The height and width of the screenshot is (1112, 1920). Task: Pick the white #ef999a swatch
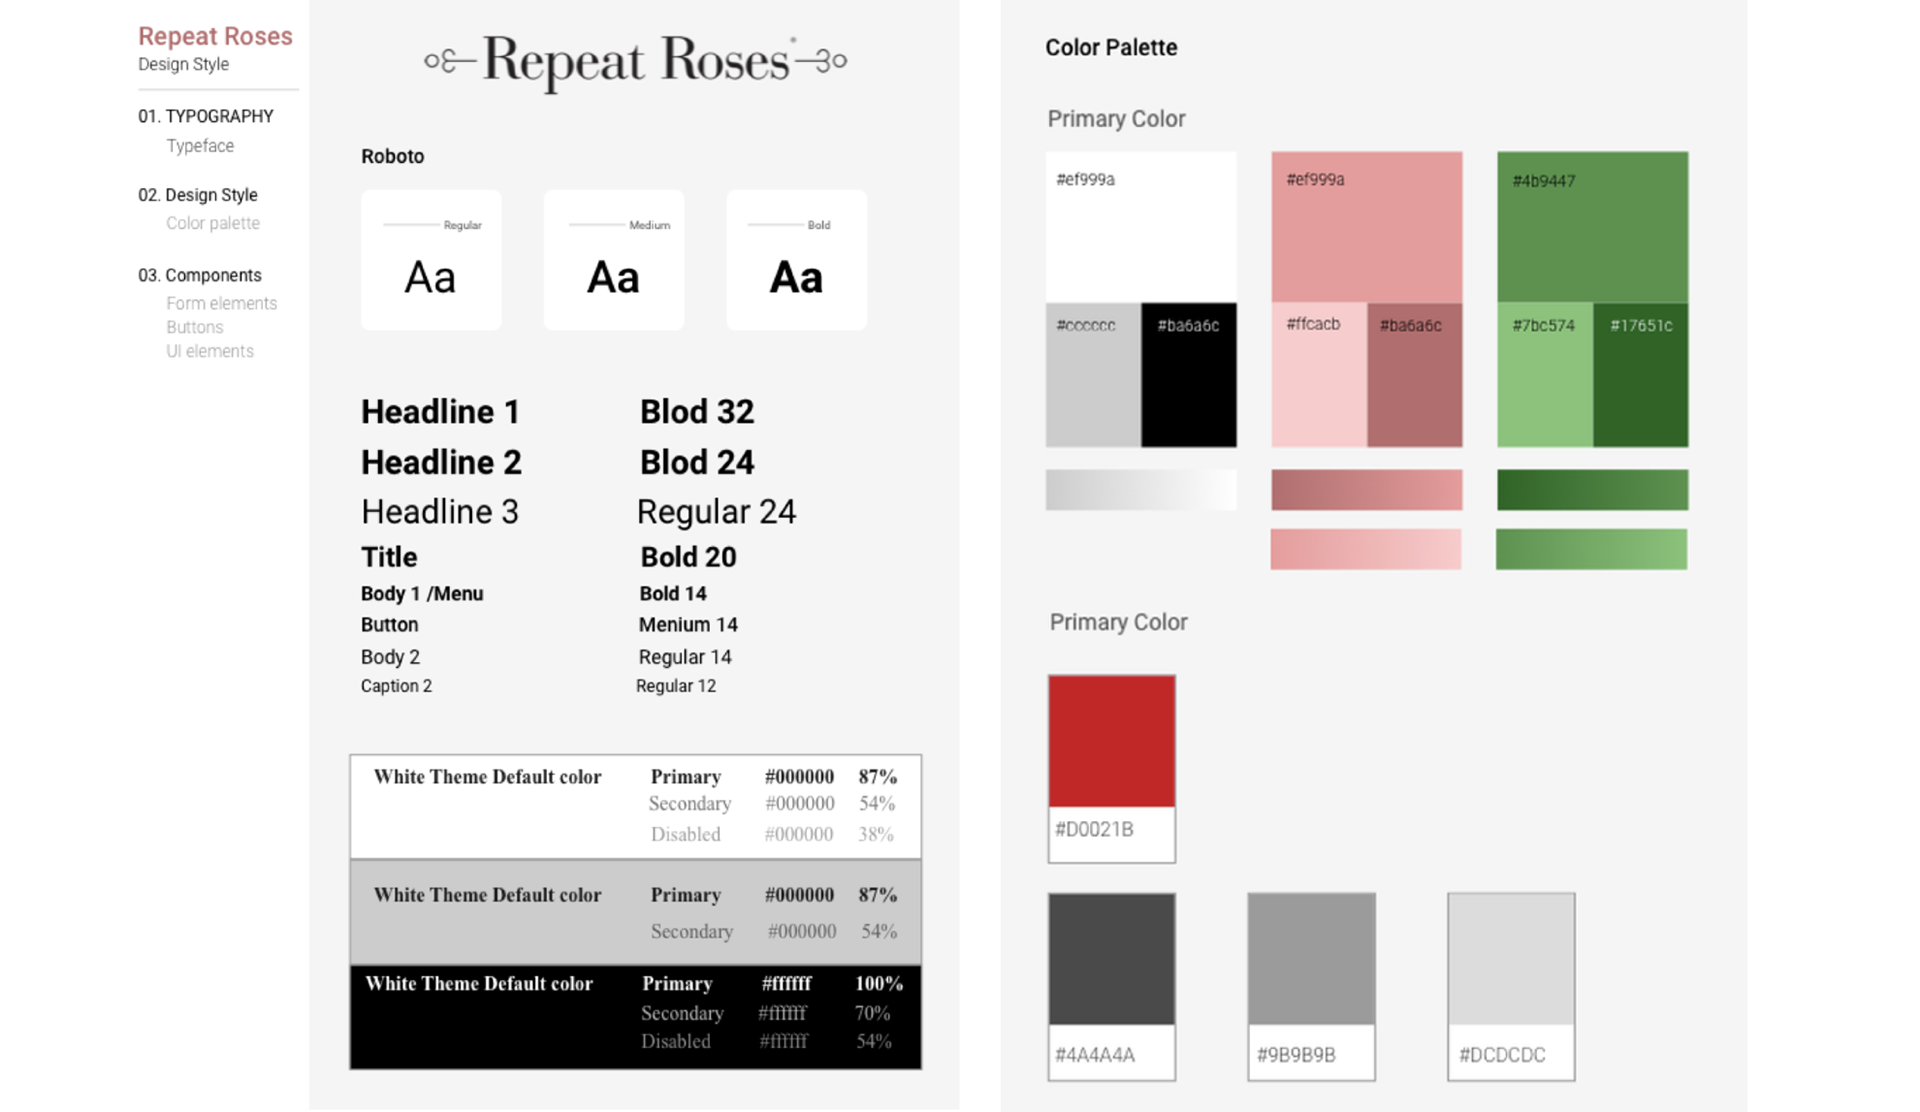point(1141,227)
